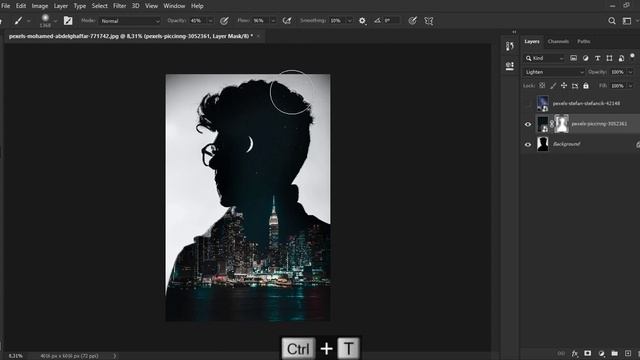This screenshot has width=640, height=360.
Task: Open the Help menu
Action: [197, 6]
